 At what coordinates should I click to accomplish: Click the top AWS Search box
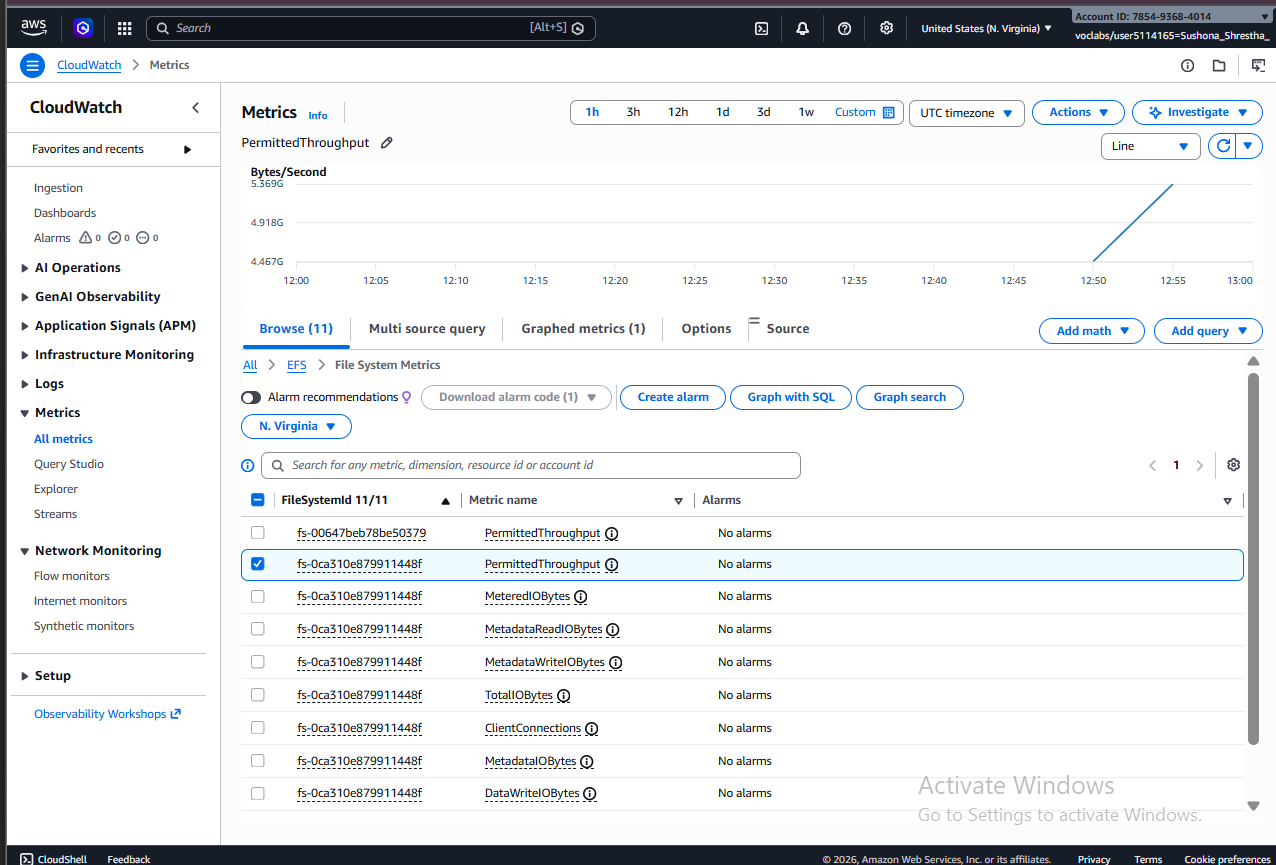tap(371, 28)
